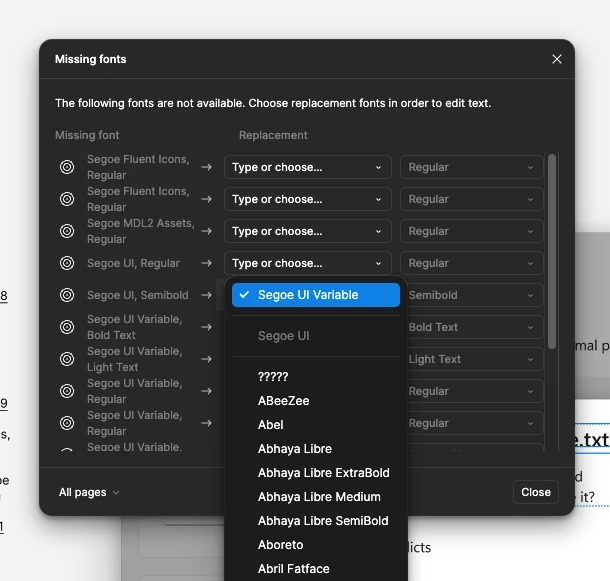Select ABeeZee from the font list
This screenshot has width=610, height=581.
click(x=316, y=401)
